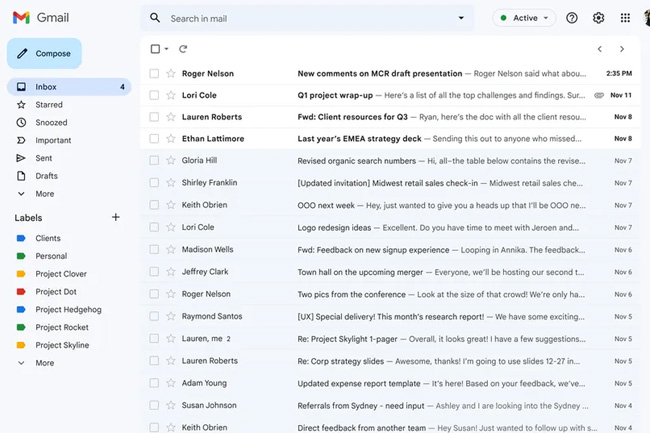This screenshot has height=433, width=650.
Task: Open the settings gear icon
Action: 598,18
